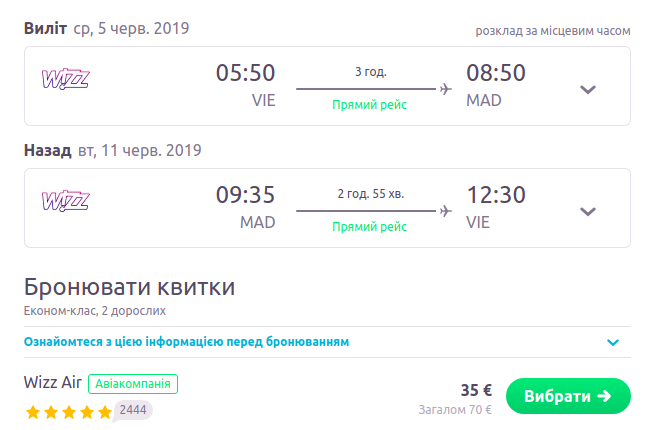Open the 'Ознайомтеся з цією інформацією' link
This screenshot has width=650, height=430.
187,342
